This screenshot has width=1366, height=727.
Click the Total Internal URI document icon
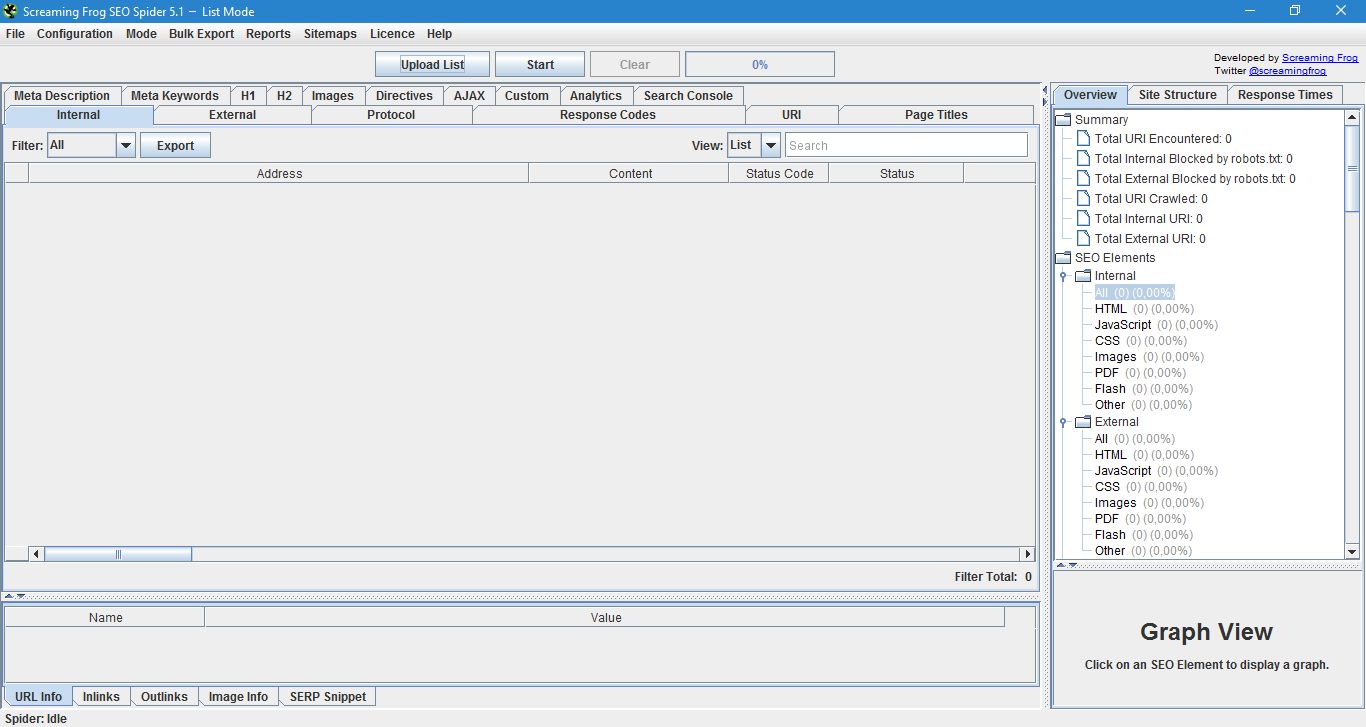pos(1083,219)
